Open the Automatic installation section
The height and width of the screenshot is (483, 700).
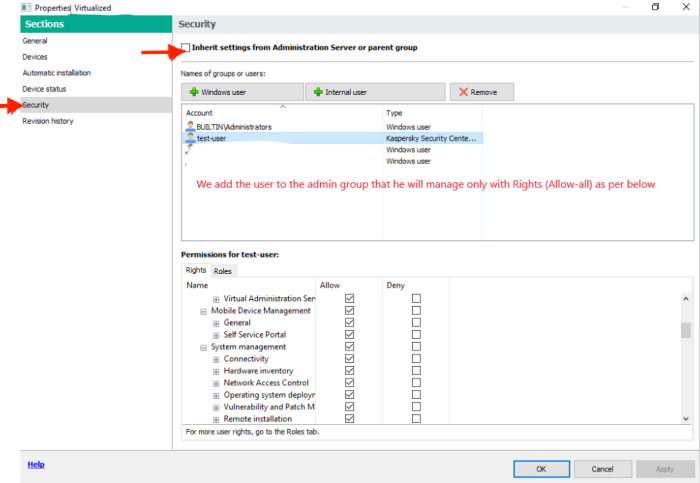96,73
